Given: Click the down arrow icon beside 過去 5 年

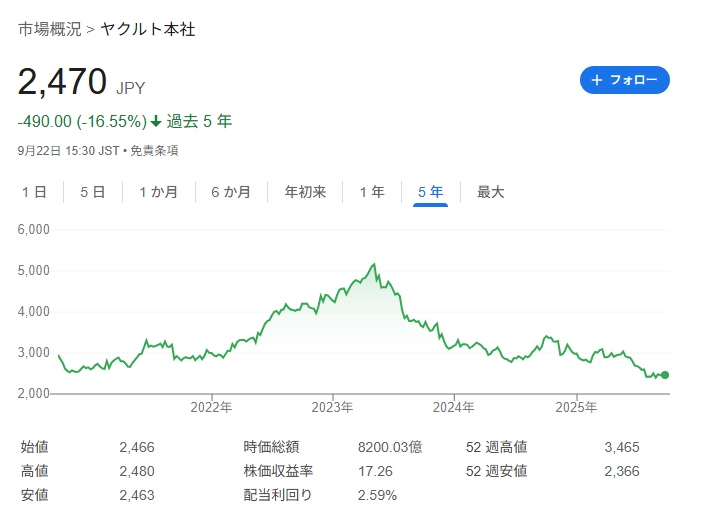Looking at the screenshot, I should pyautogui.click(x=156, y=122).
